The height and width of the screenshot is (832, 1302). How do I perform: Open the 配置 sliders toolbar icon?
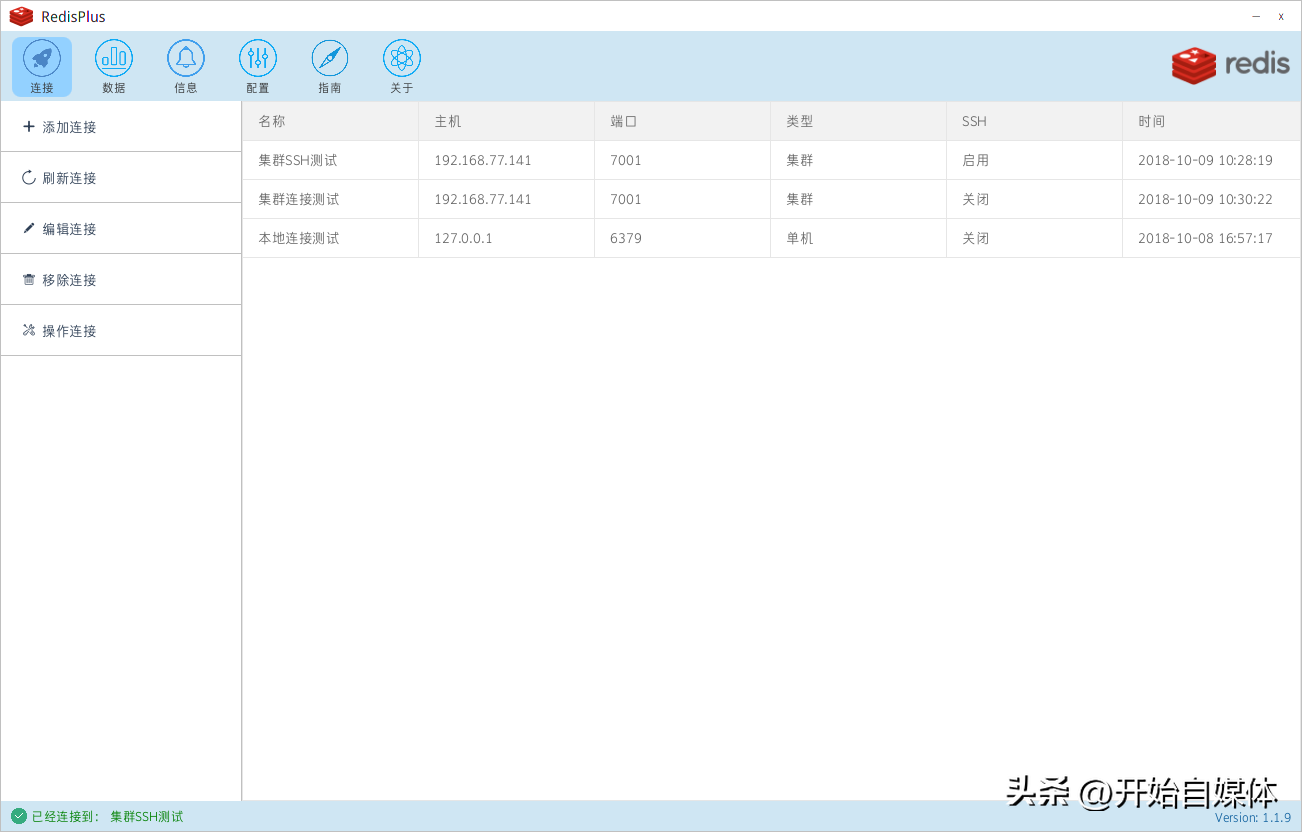[x=258, y=67]
